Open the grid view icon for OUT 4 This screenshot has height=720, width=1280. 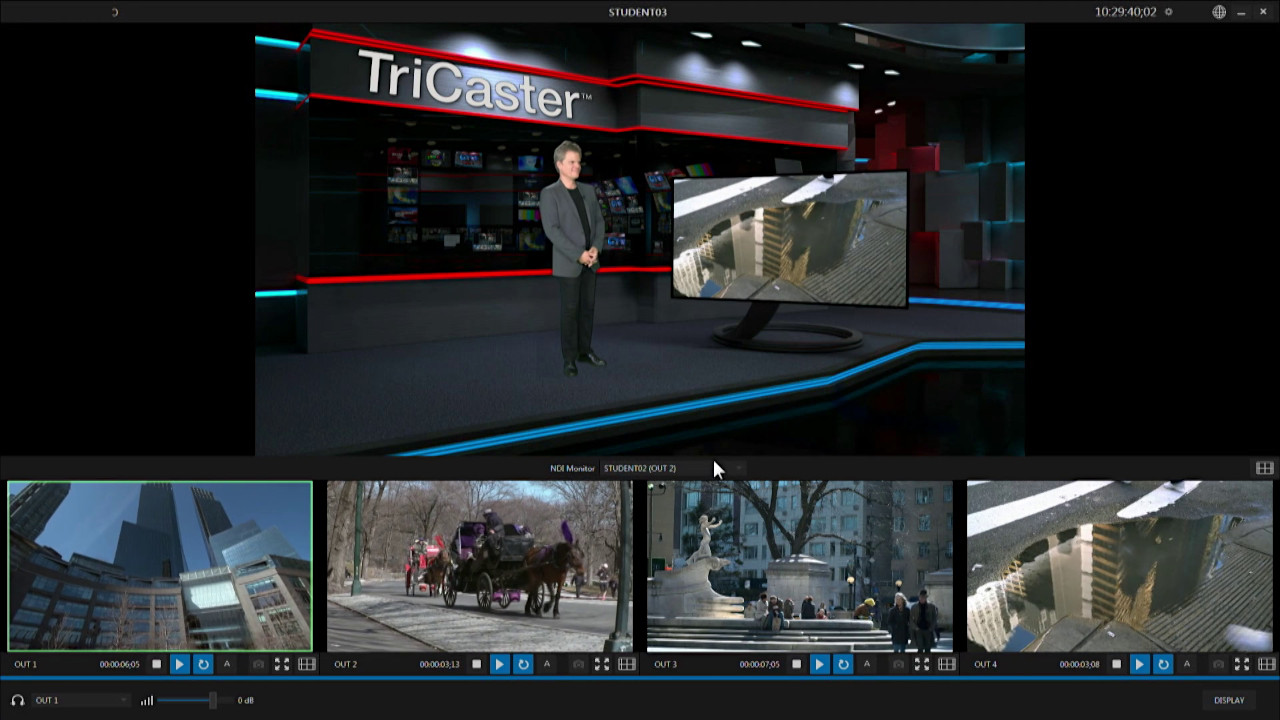click(x=1267, y=664)
